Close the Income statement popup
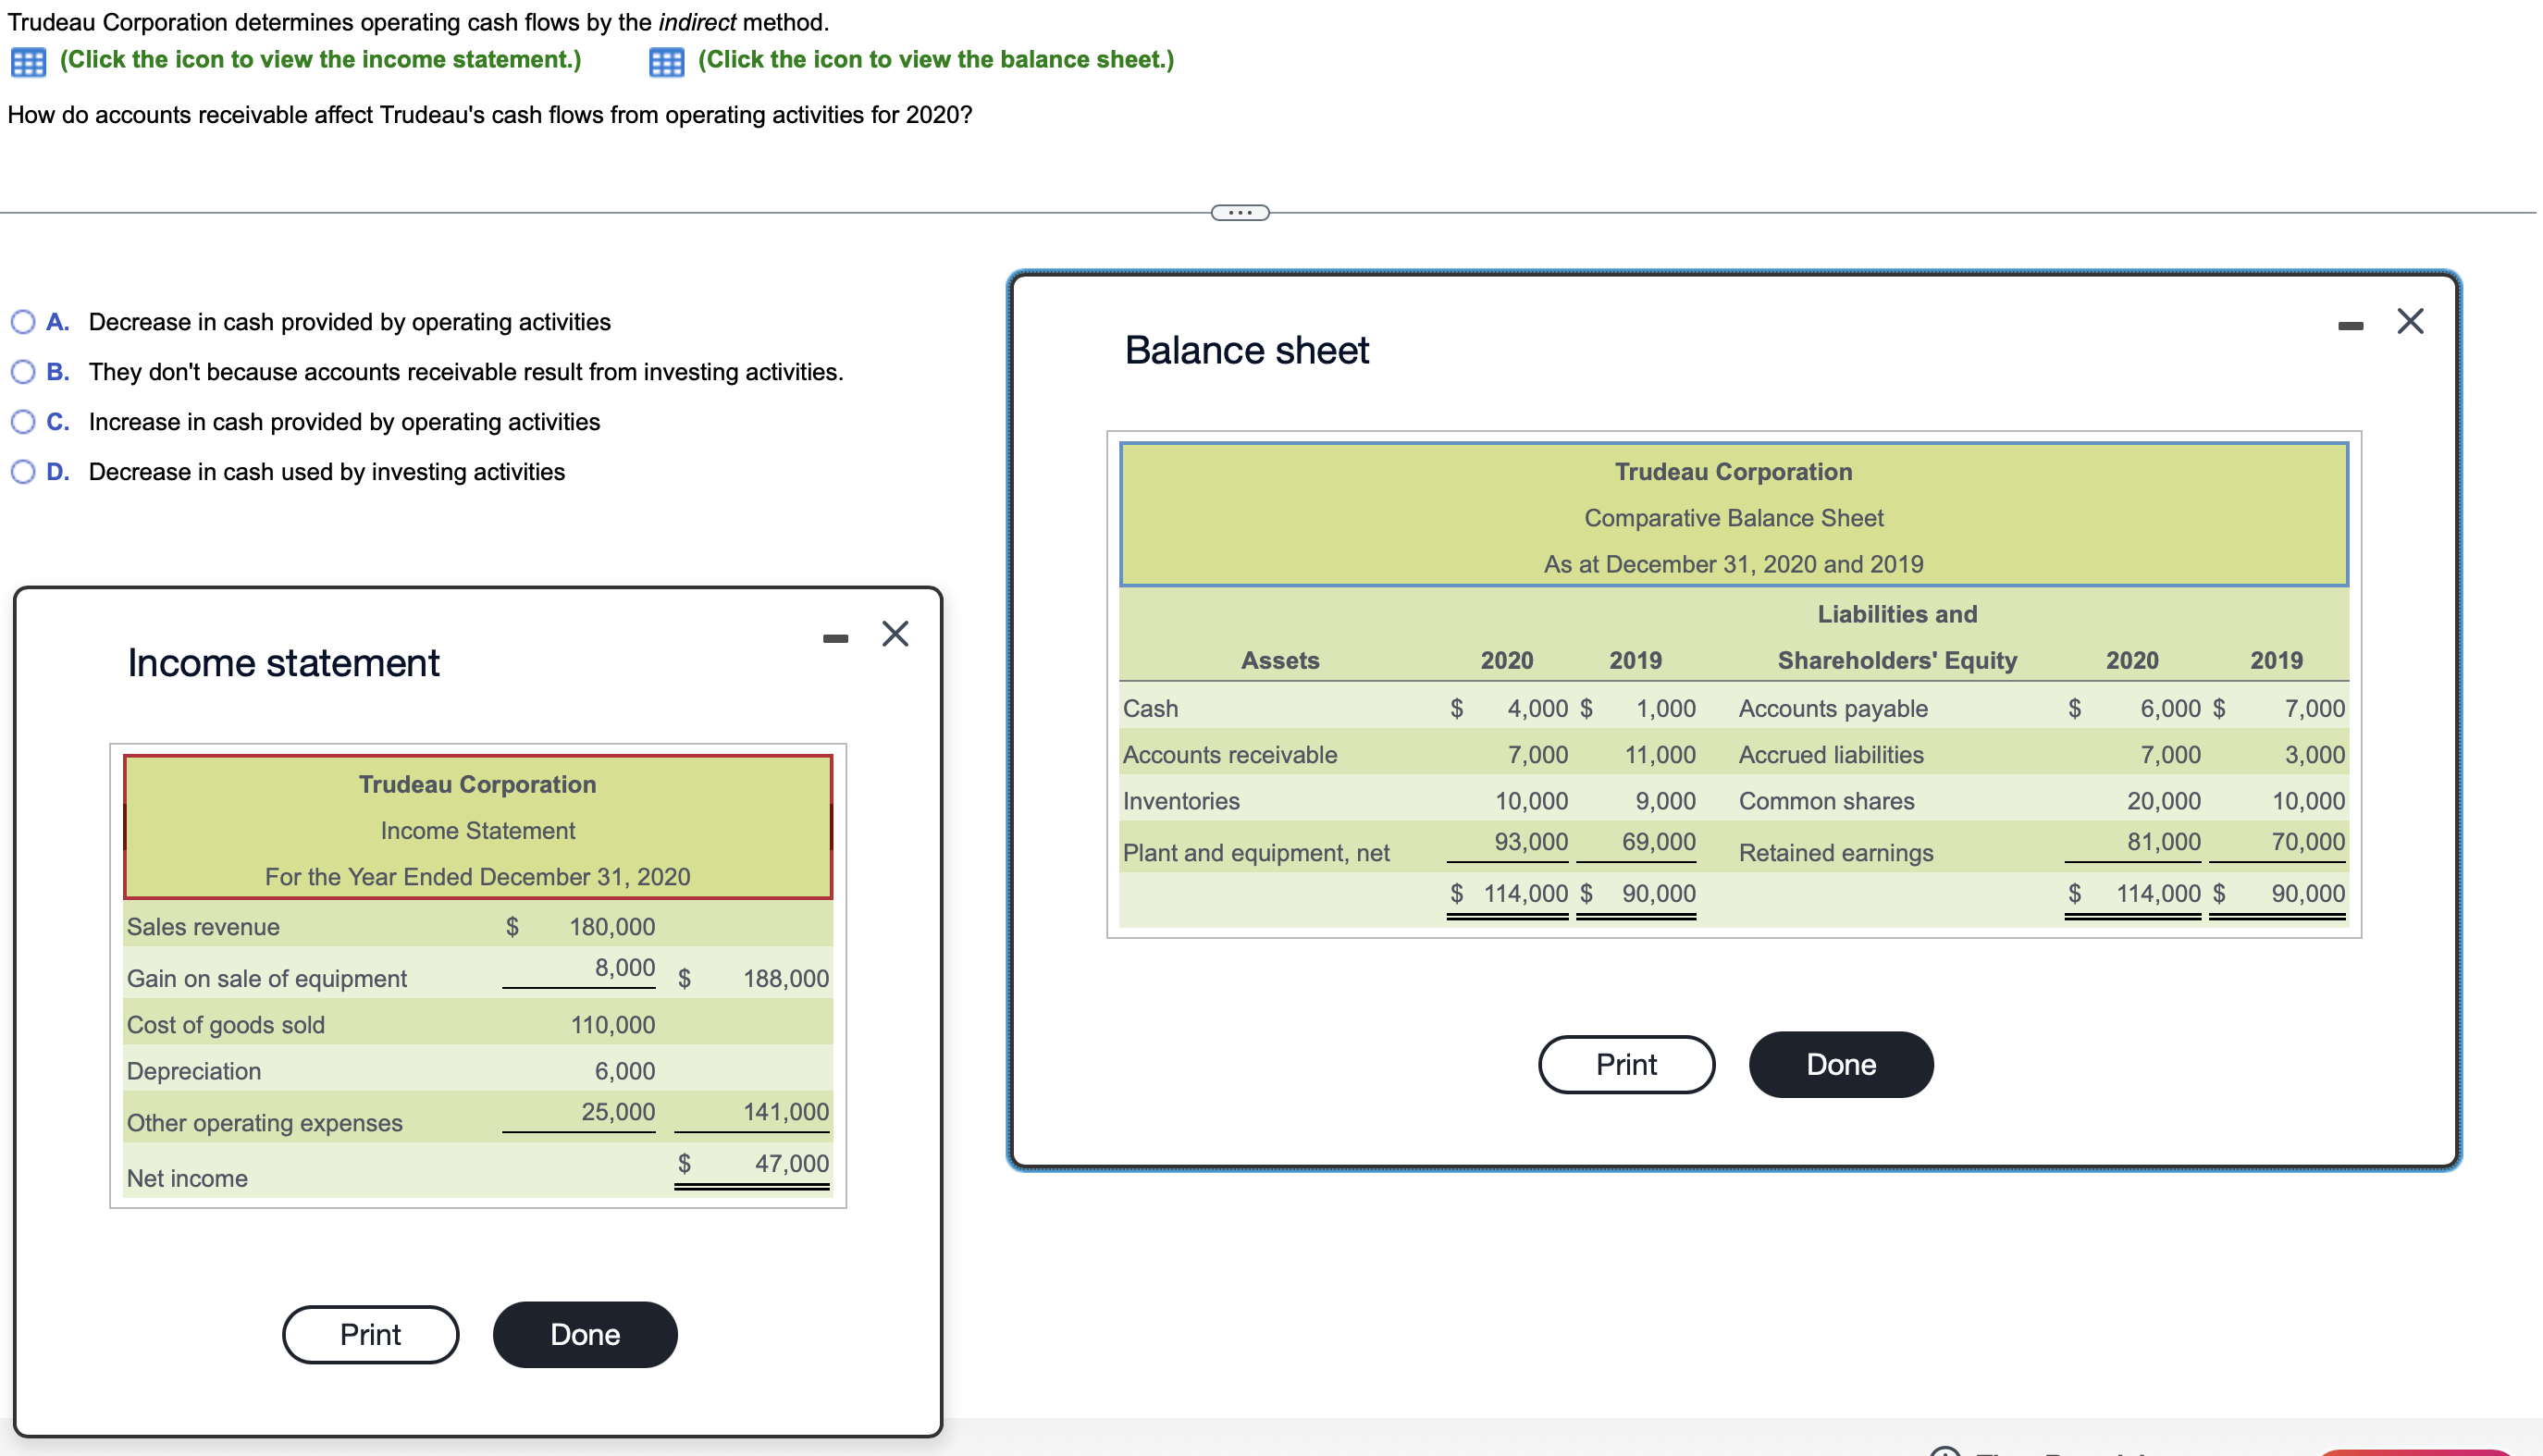Viewport: 2543px width, 1456px height. tap(895, 634)
